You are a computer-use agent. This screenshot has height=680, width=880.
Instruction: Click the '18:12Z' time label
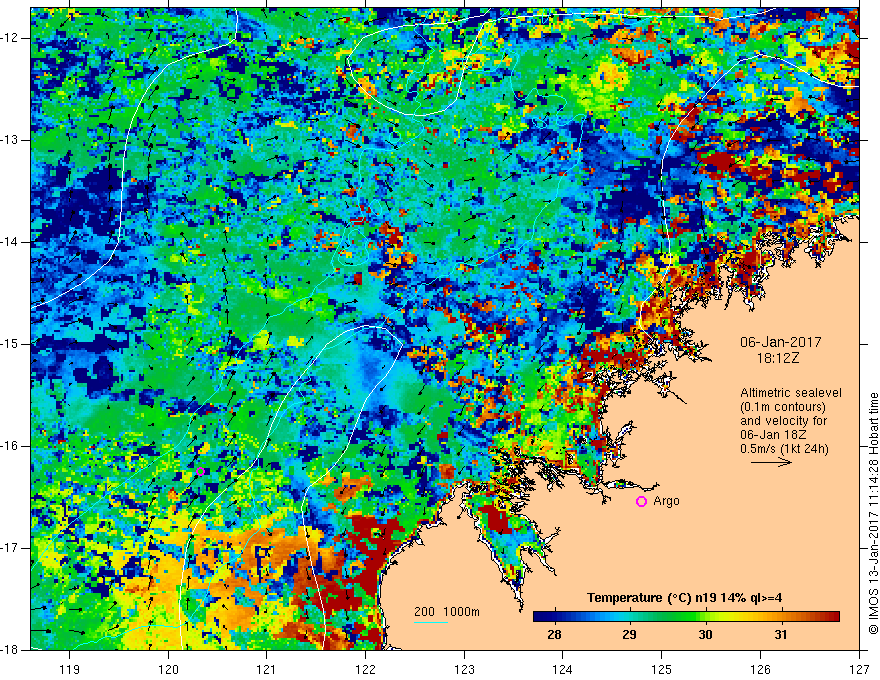[x=777, y=357]
